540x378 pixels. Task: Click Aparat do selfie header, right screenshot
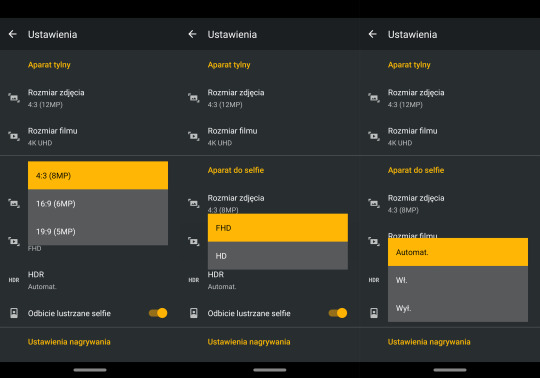click(416, 170)
